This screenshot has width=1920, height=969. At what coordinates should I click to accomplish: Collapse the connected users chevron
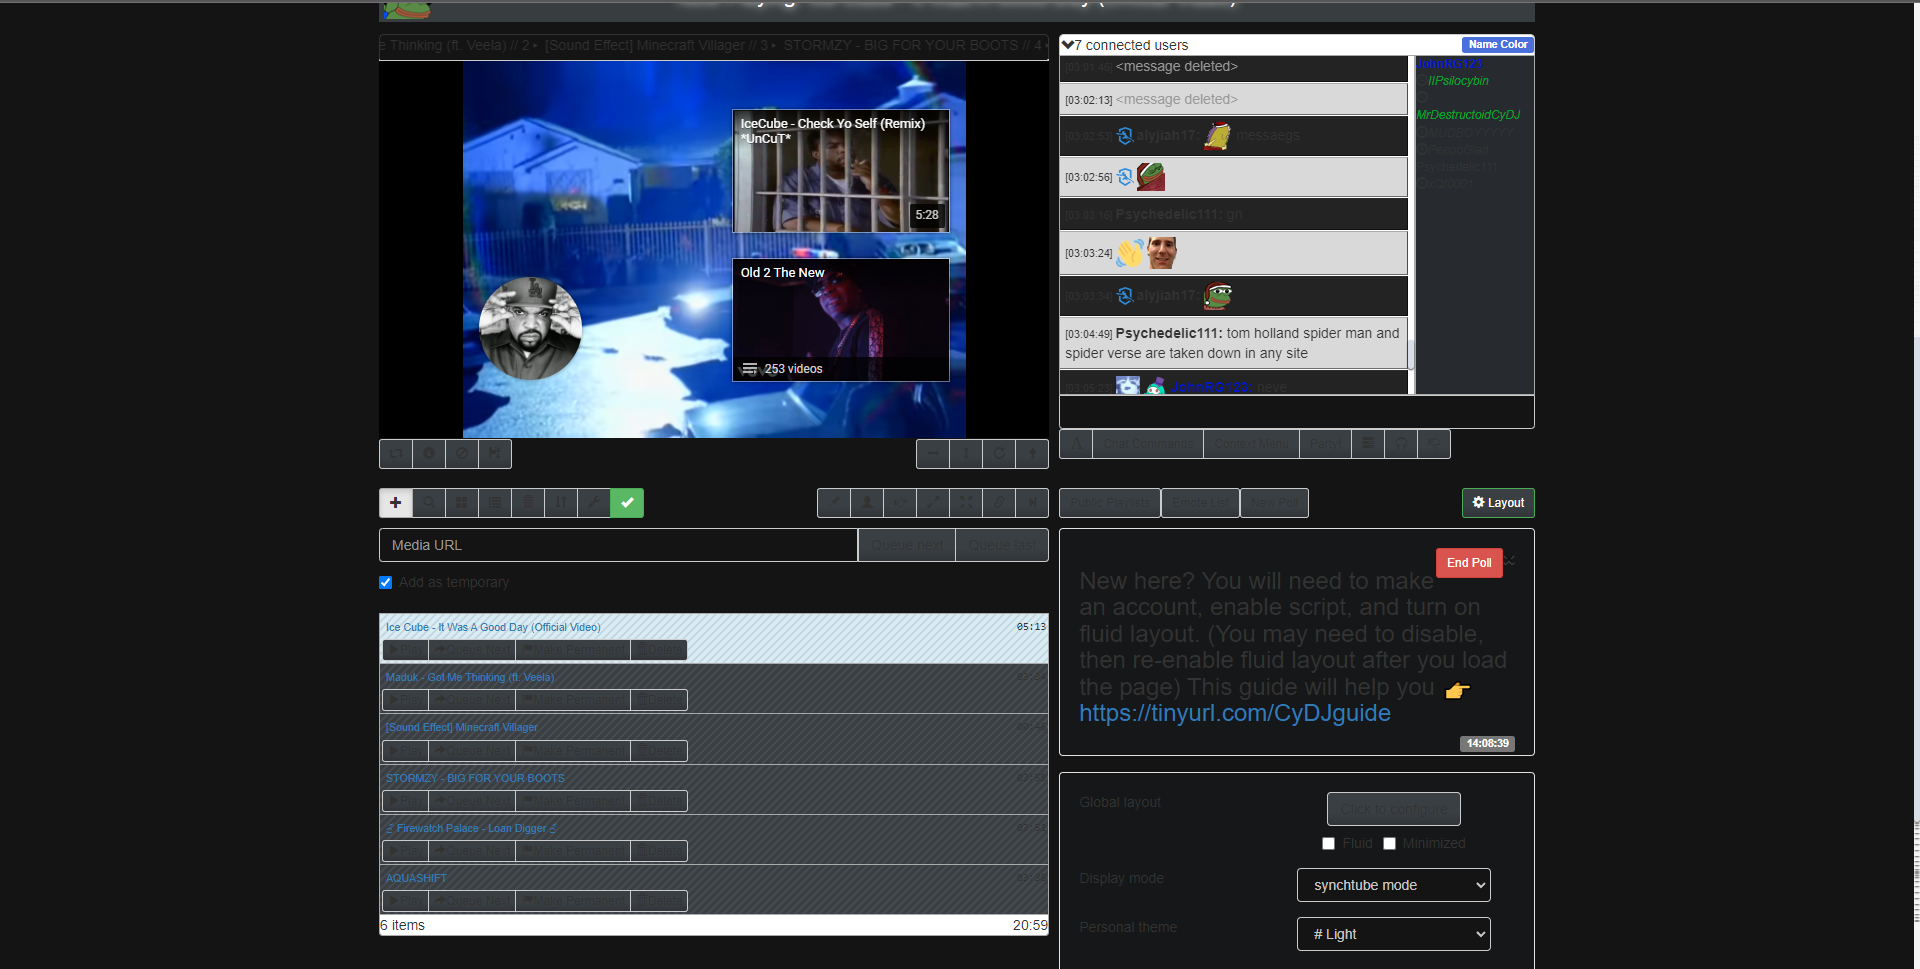click(1068, 45)
